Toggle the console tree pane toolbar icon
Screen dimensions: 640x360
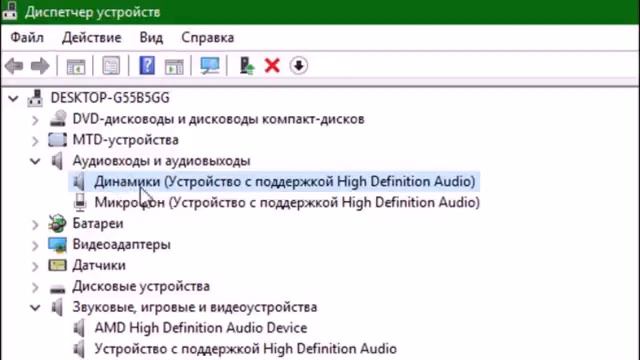tap(76, 66)
